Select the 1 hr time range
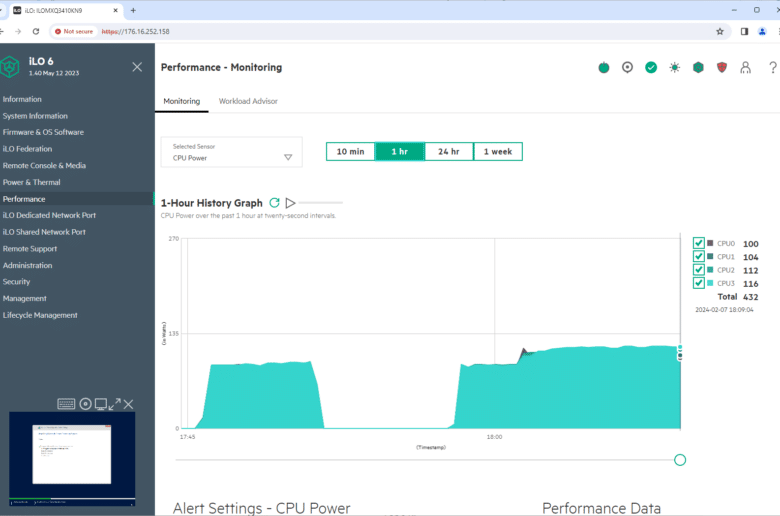This screenshot has height=516, width=780. coord(399,151)
